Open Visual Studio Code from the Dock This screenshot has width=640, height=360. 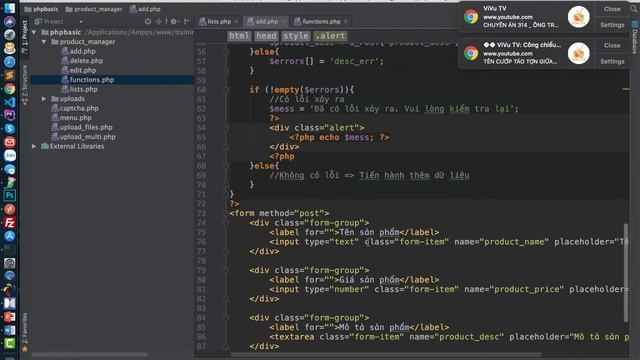[x=9, y=102]
